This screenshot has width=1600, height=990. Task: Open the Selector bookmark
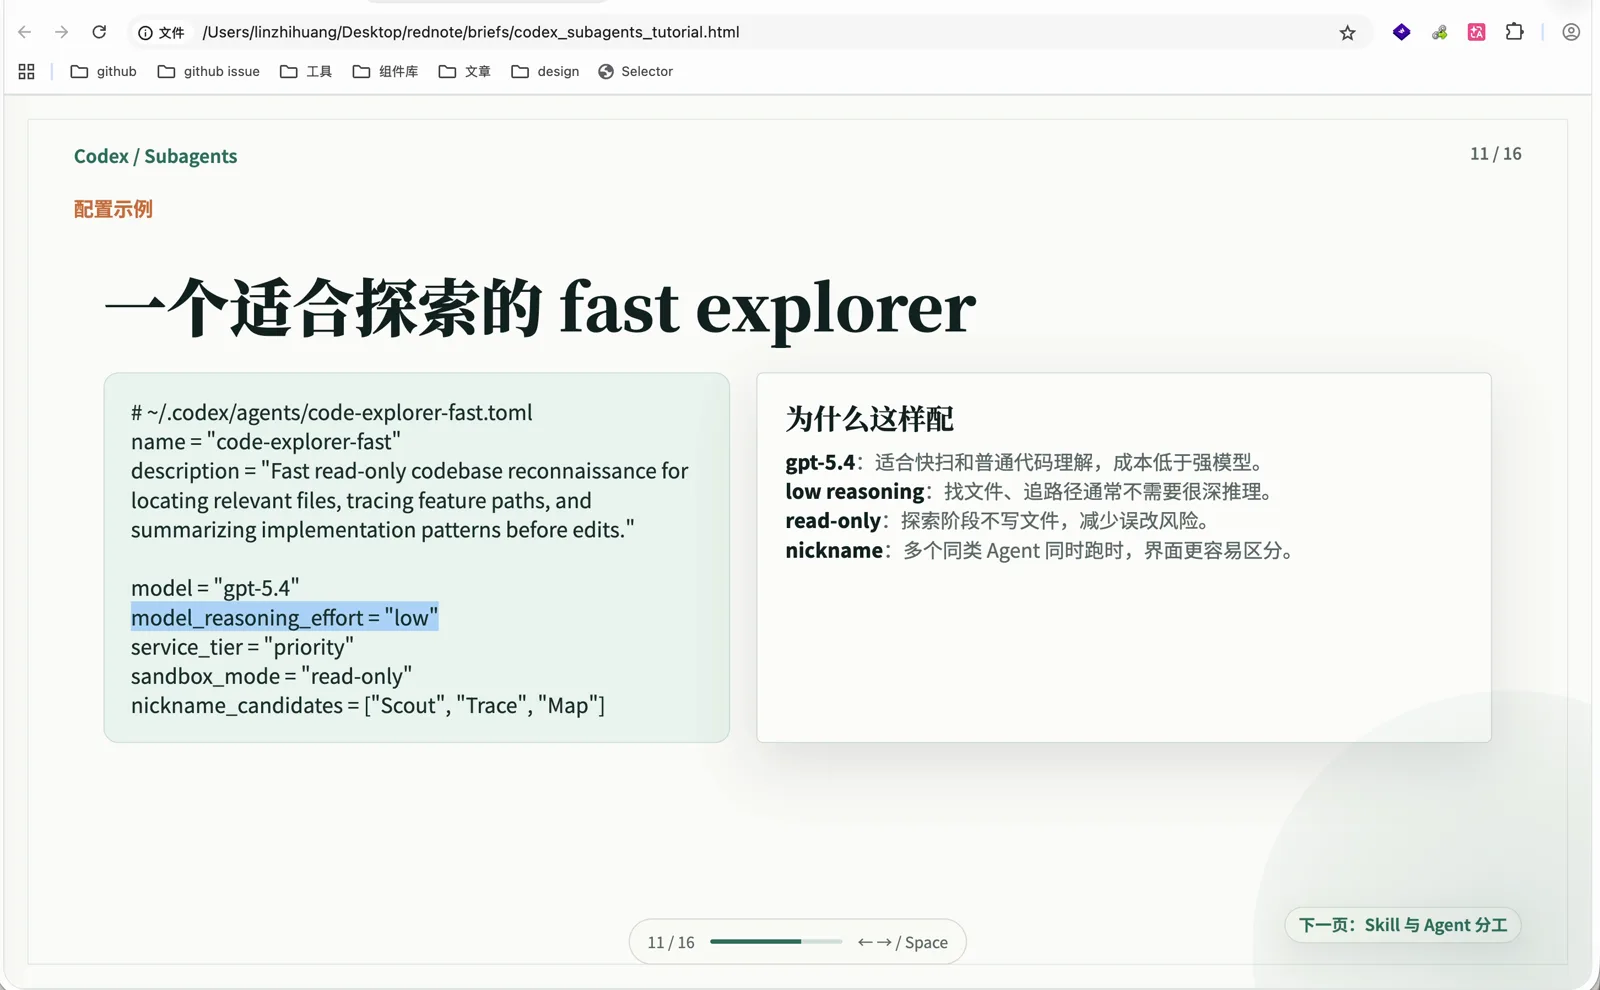636,71
